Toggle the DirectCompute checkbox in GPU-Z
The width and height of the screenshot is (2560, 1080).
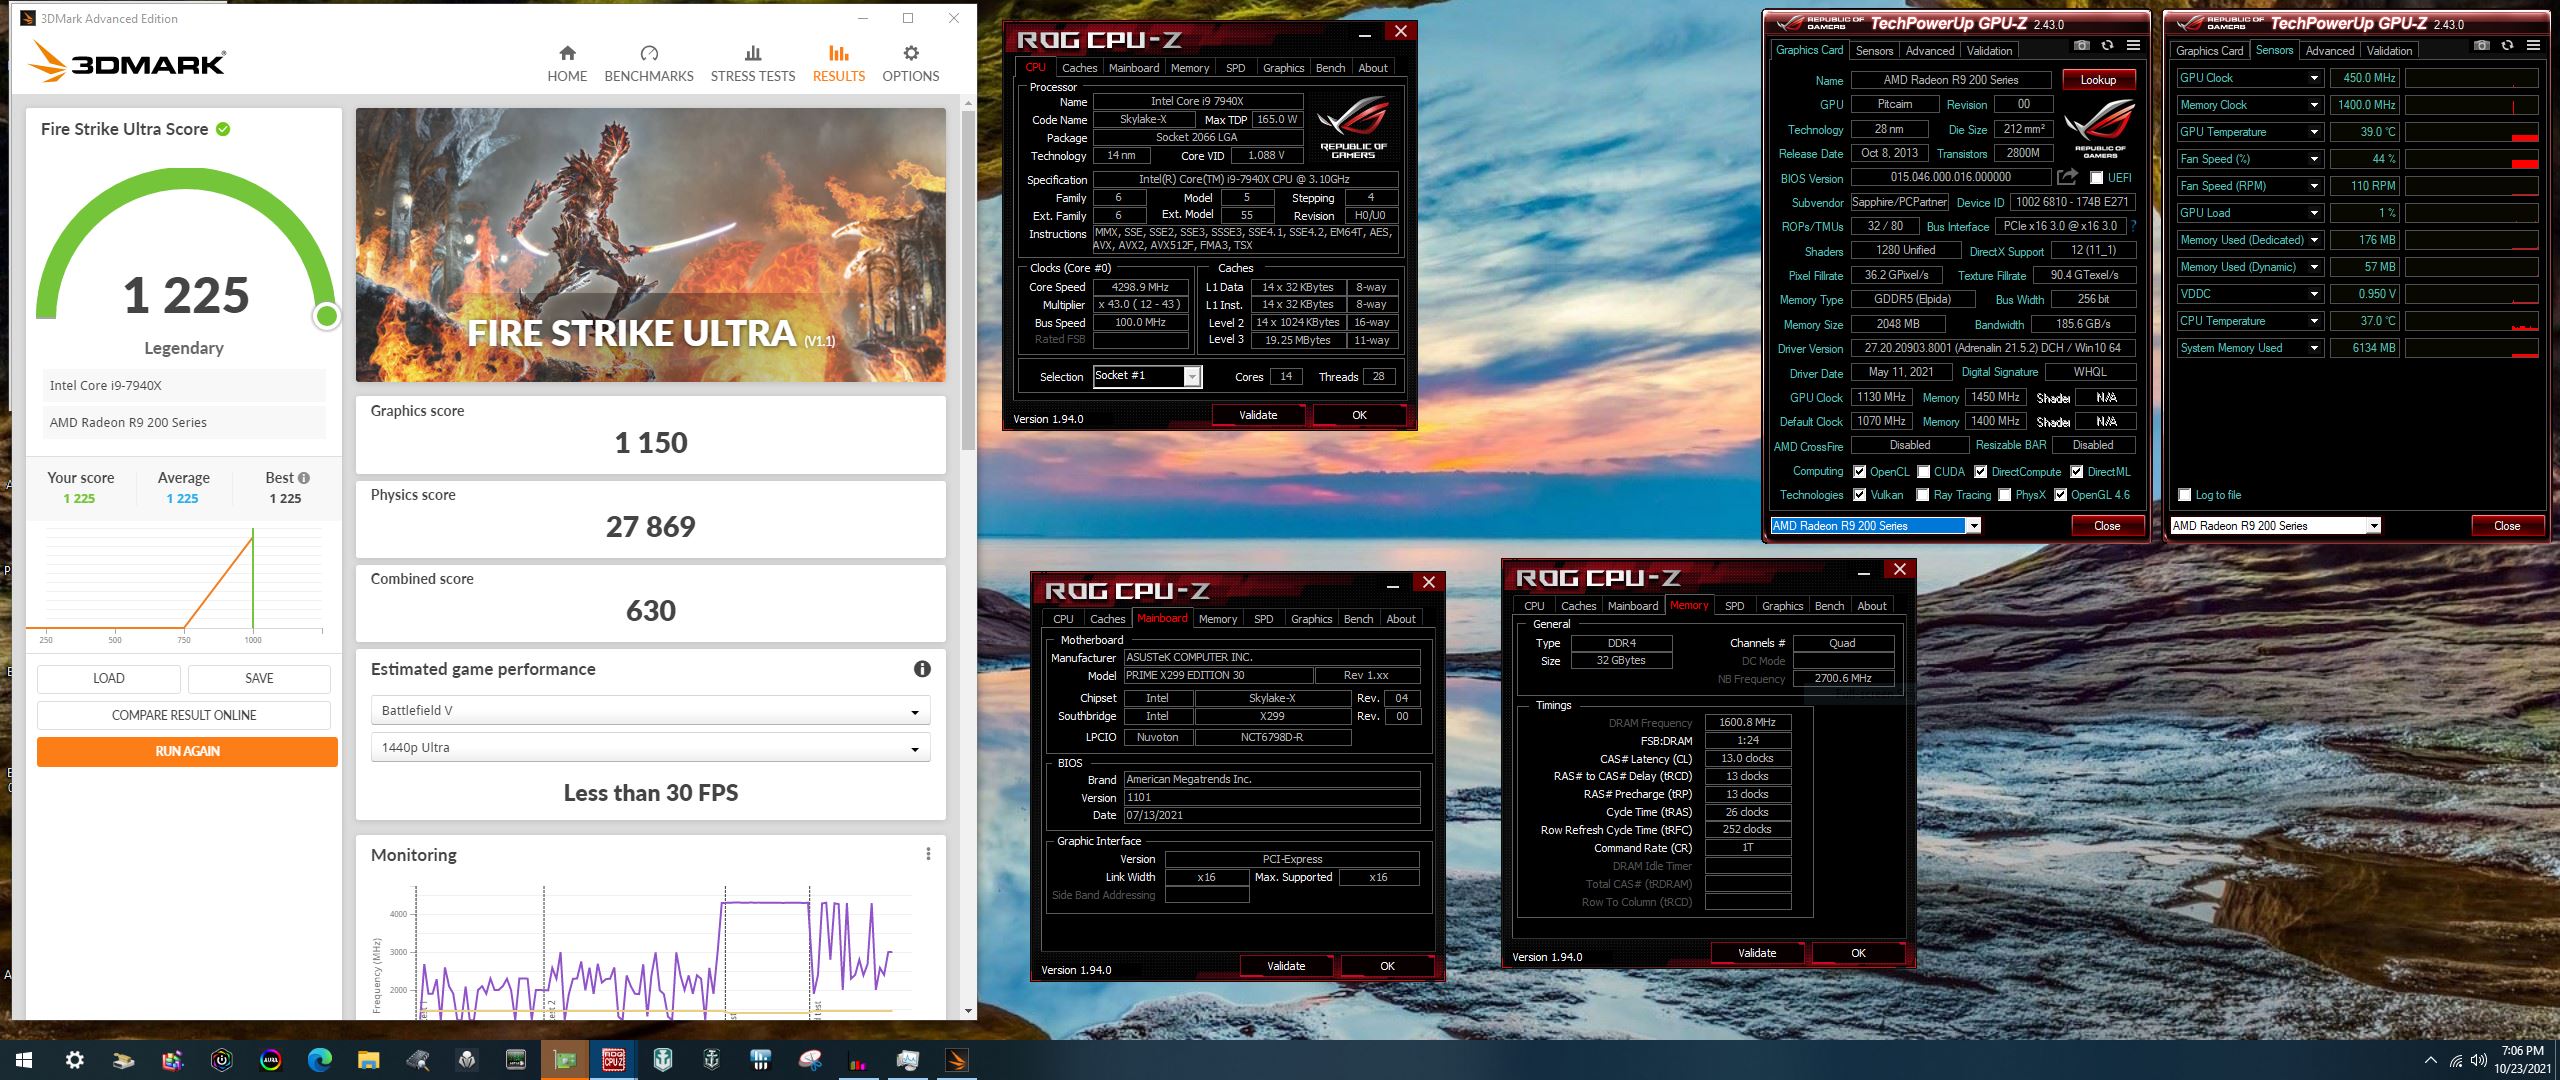[1981, 472]
